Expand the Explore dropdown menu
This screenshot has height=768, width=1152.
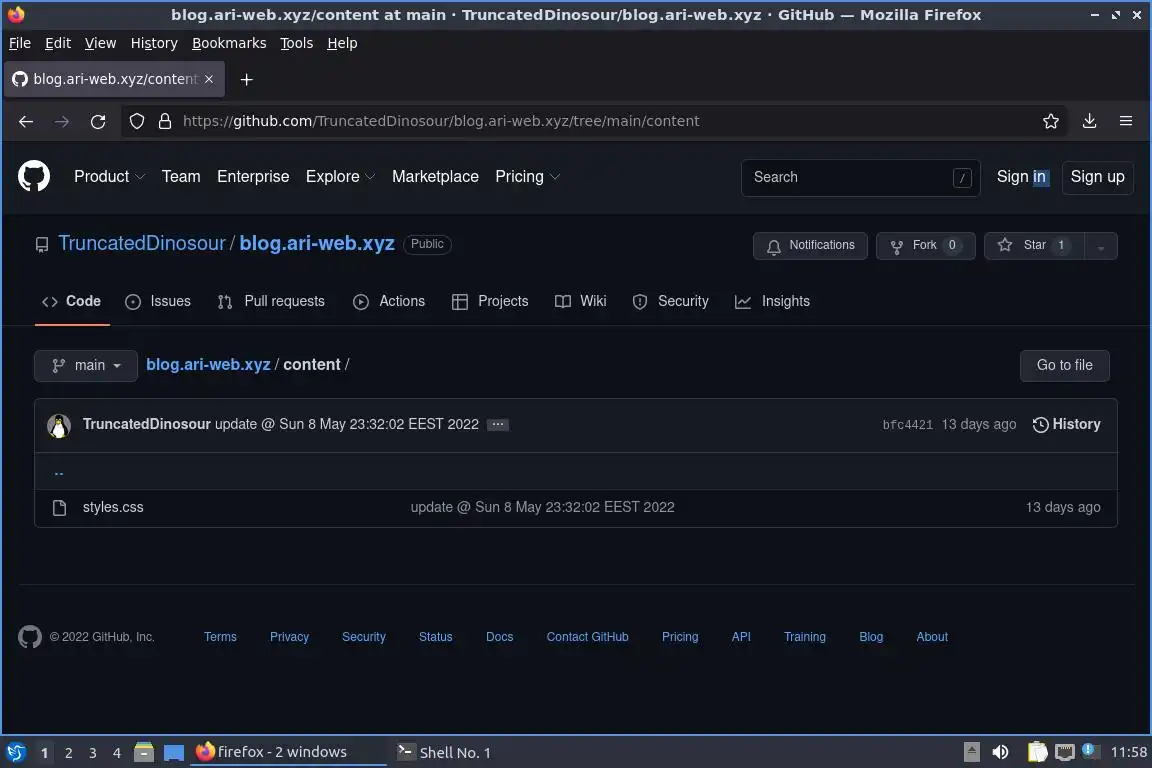click(x=340, y=177)
